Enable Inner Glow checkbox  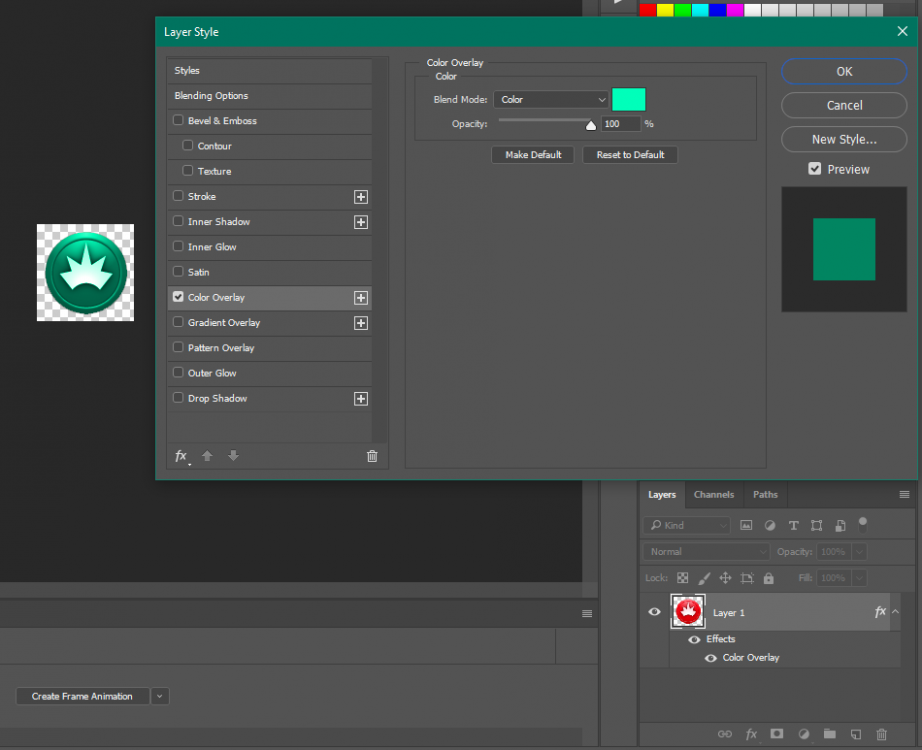tap(178, 246)
